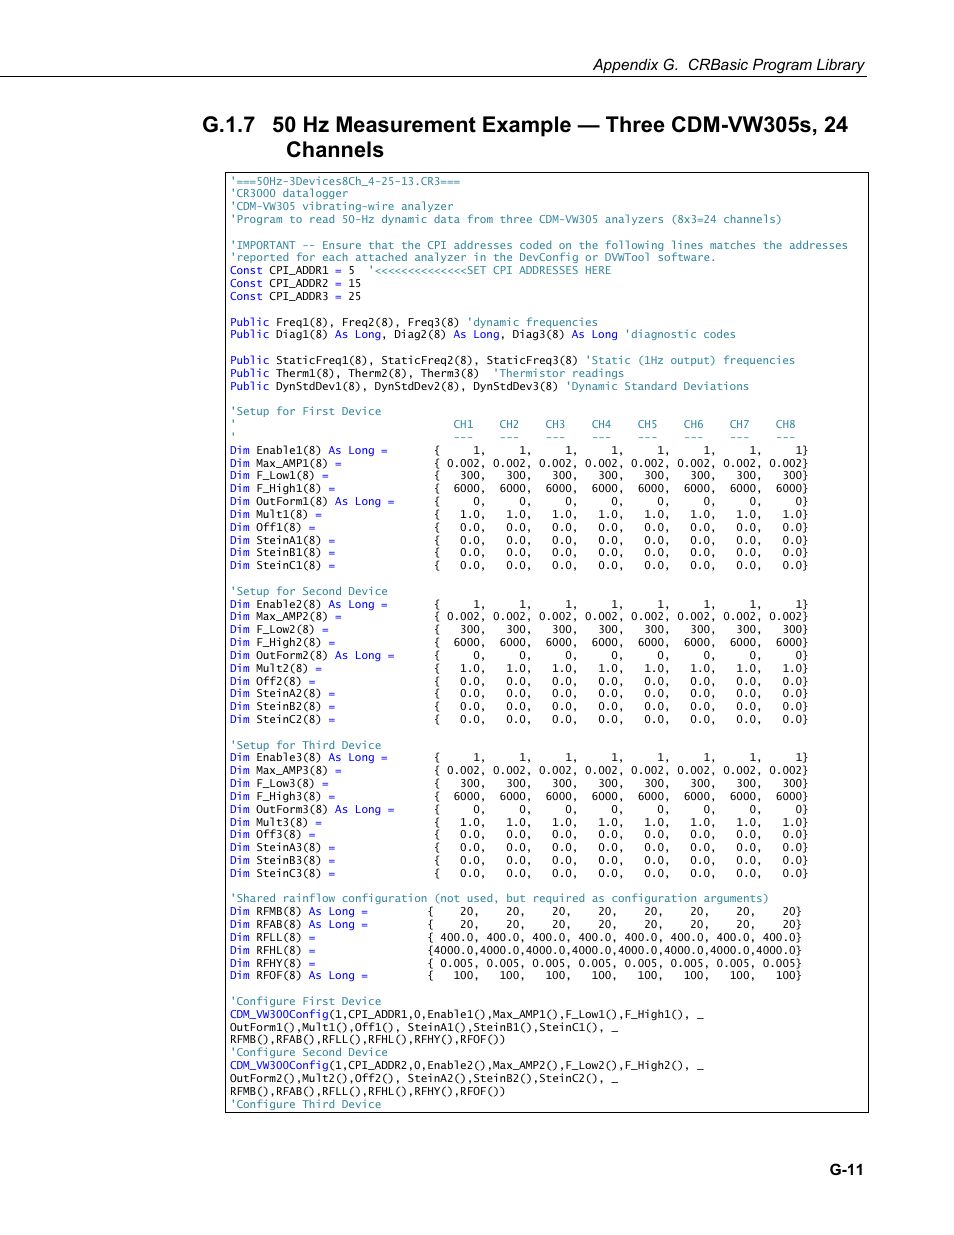Click the line 'Dim OutForm1(8) As Long ='
The image size is (954, 1235).
point(519,502)
